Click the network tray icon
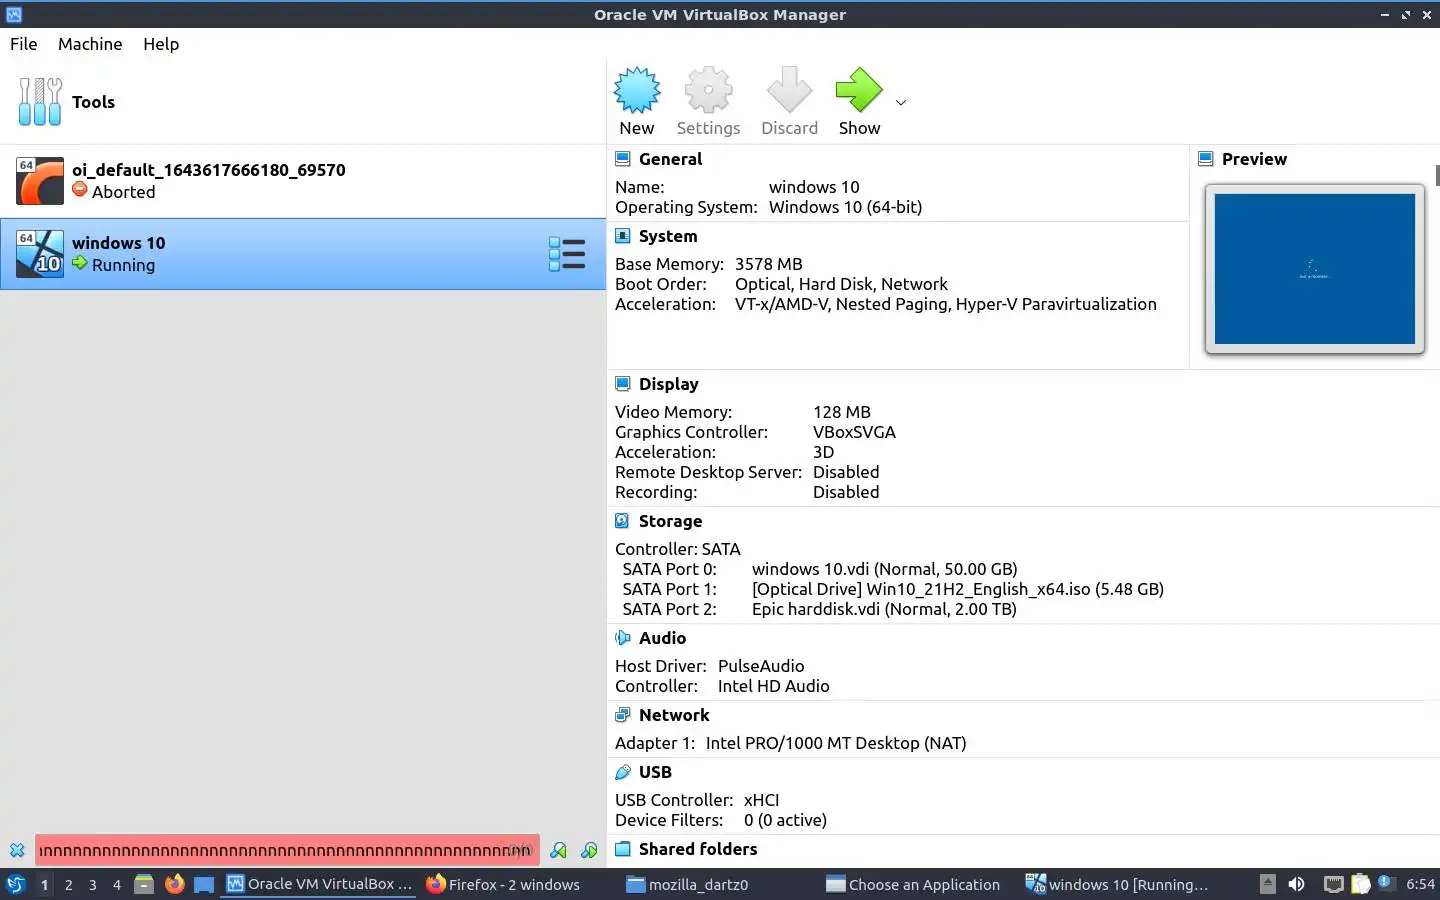 pos(1333,884)
